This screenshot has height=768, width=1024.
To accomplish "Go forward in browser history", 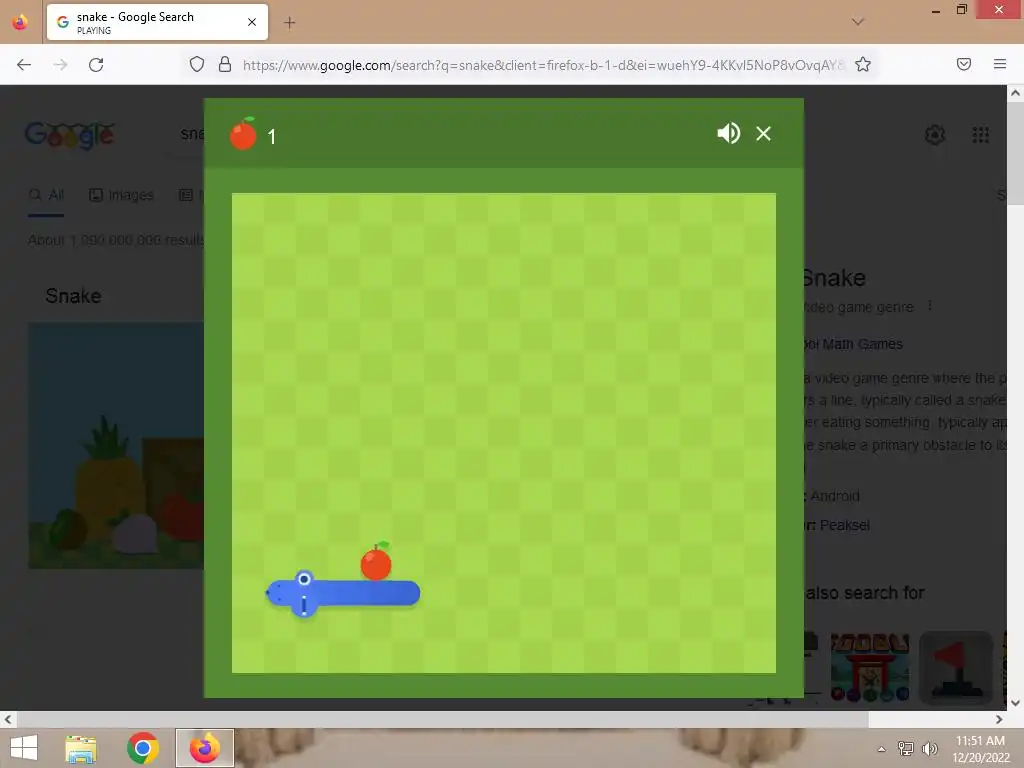I will (60, 65).
